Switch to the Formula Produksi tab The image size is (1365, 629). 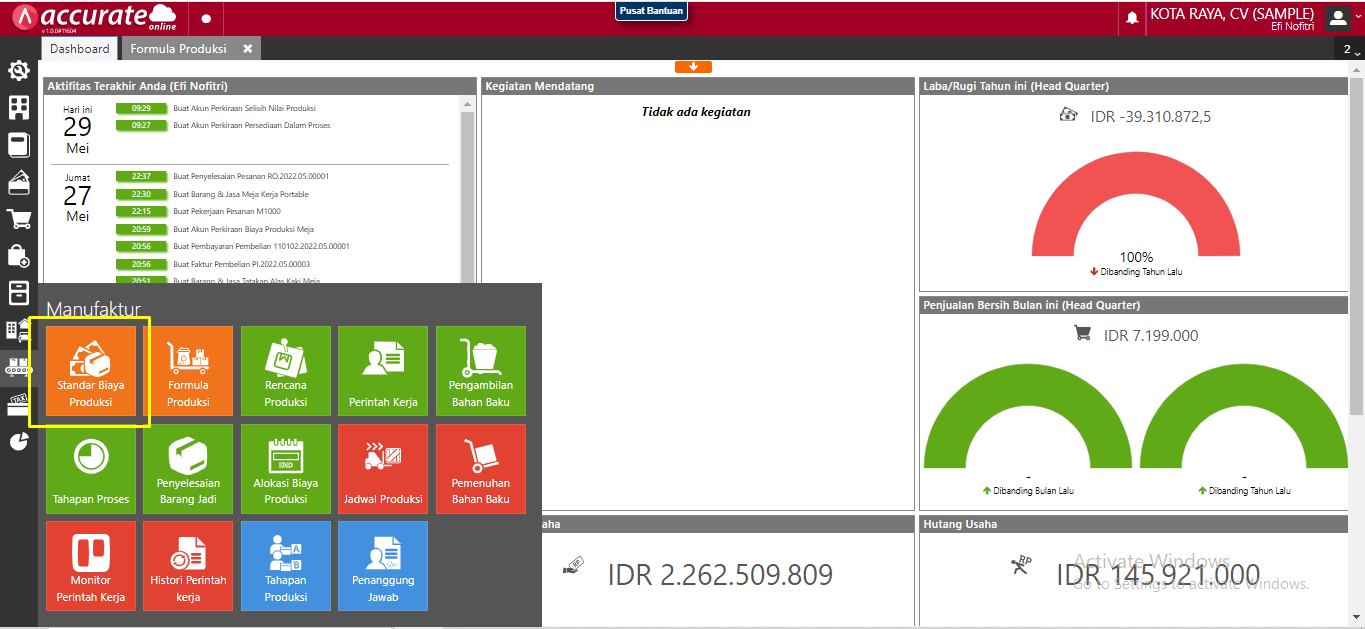coord(179,48)
